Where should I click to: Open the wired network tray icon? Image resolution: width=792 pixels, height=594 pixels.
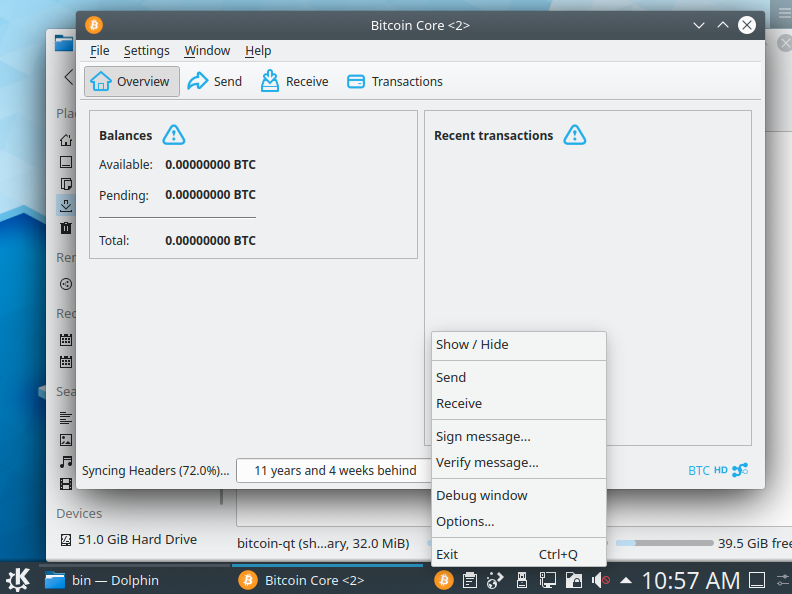pos(548,580)
